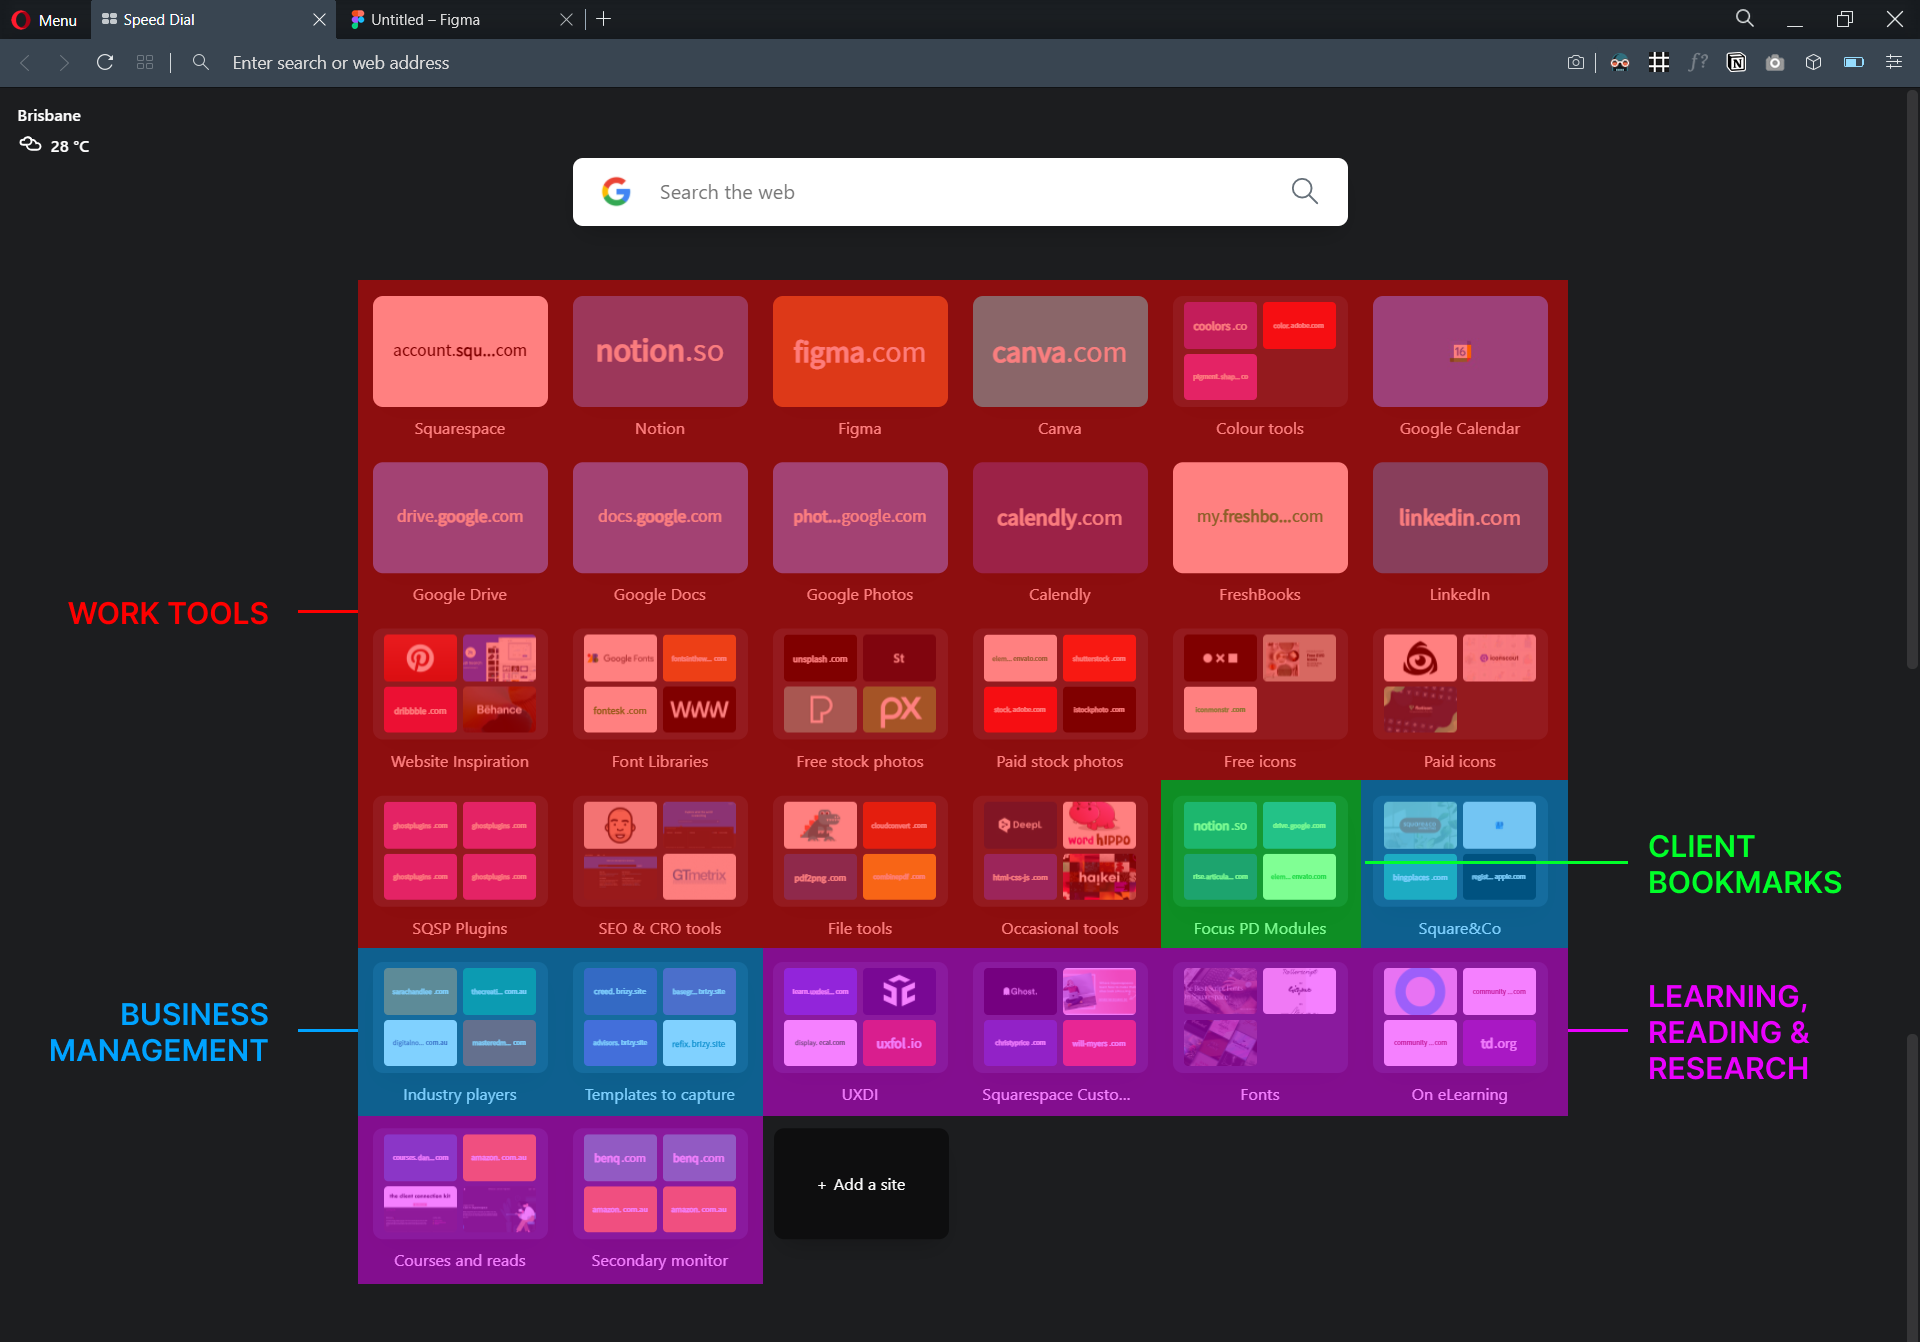Screen dimensions: 1920x1342
Task: Open the Speed Dial grid icon in toolbar
Action: tap(145, 62)
